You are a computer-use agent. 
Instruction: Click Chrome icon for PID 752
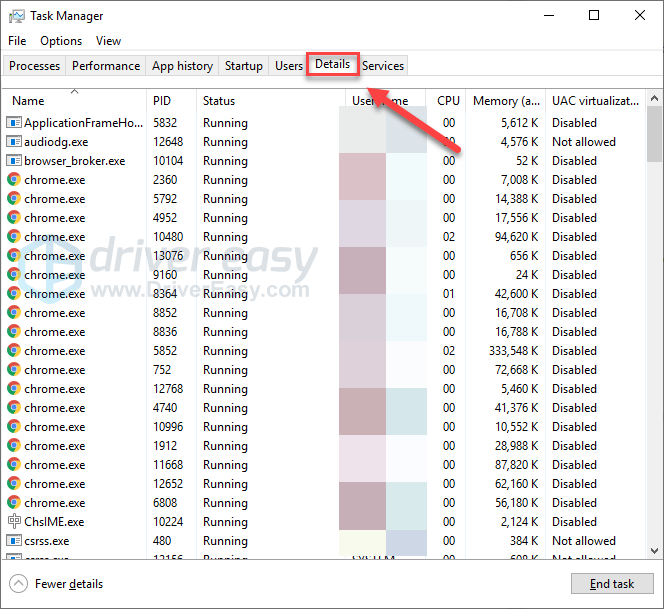[14, 370]
